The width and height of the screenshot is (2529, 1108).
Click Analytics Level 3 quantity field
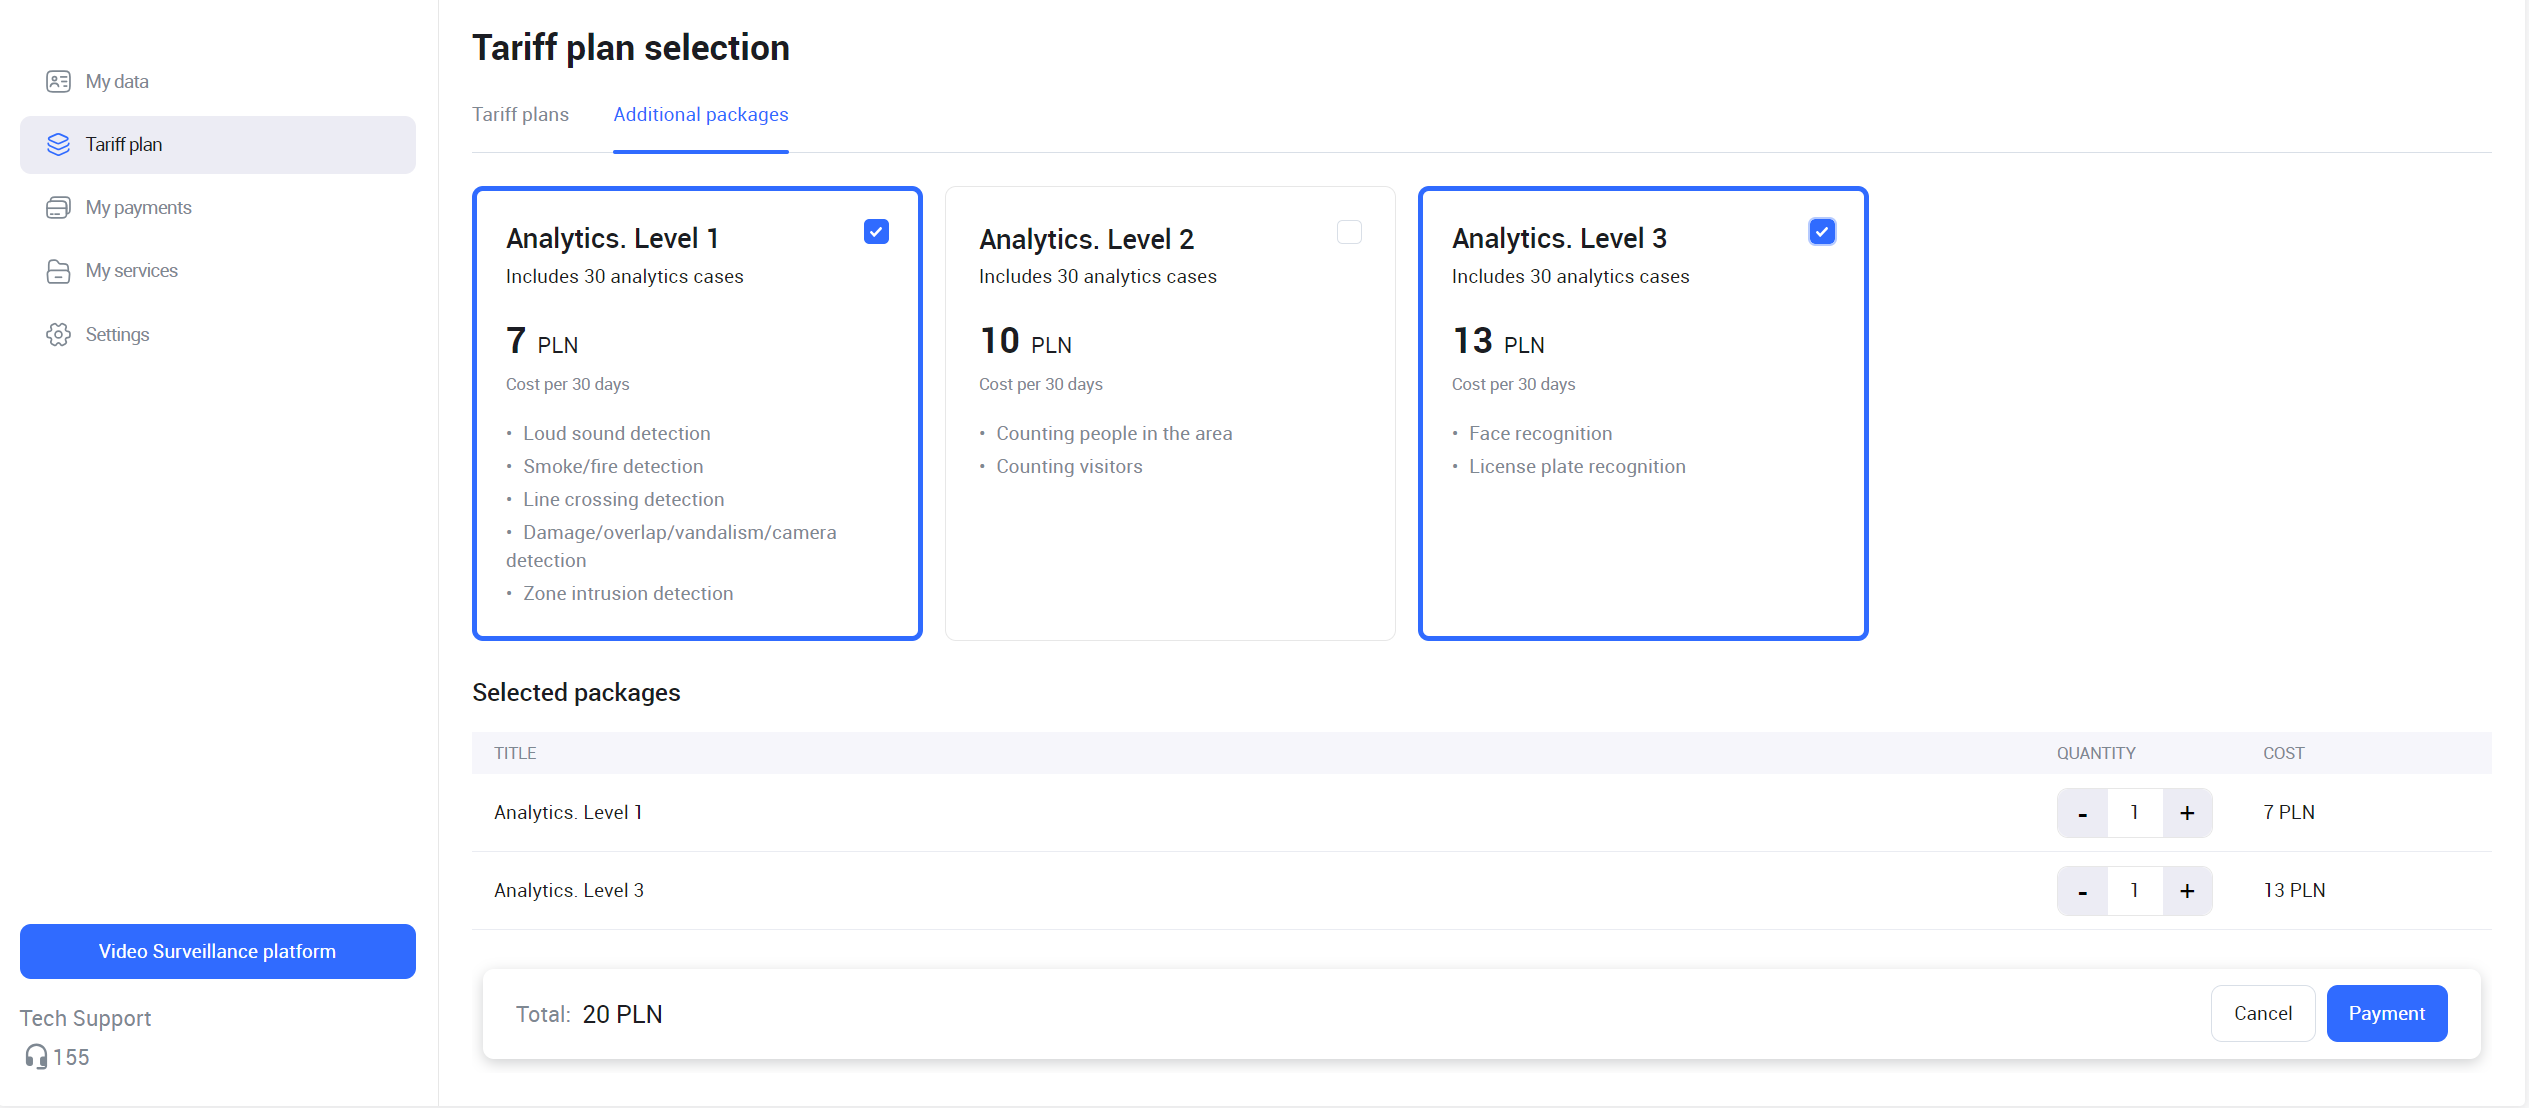(x=2134, y=891)
